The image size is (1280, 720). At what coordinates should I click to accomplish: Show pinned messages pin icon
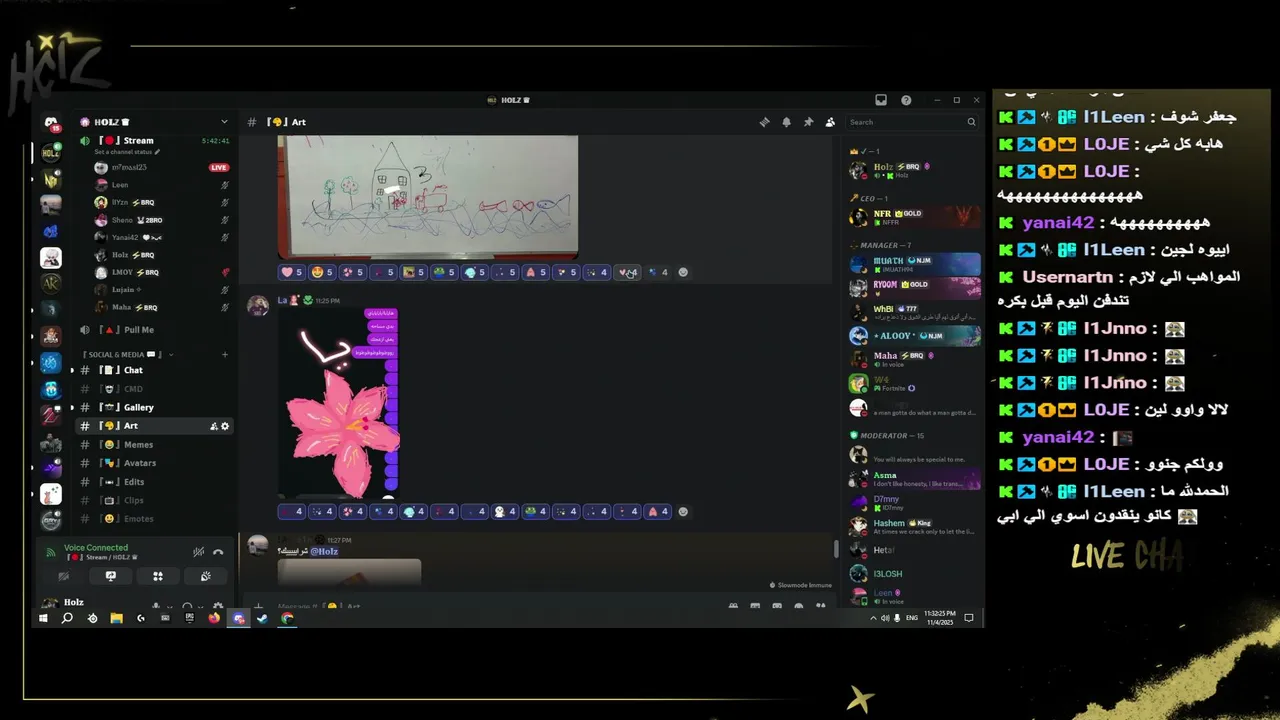point(808,122)
